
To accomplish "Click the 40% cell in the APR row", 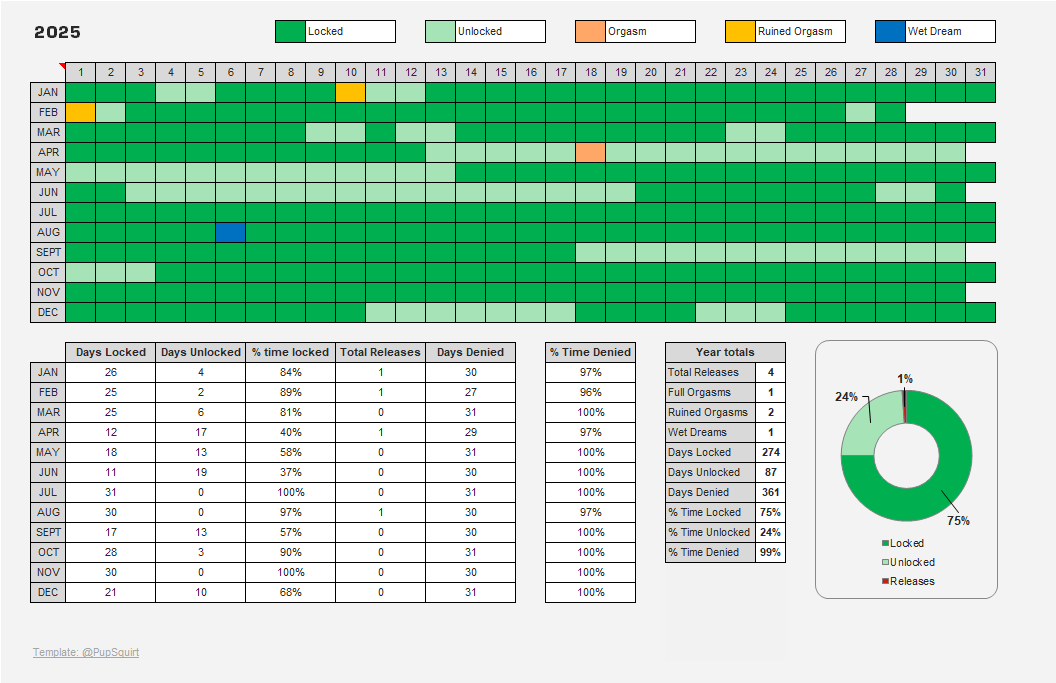I will click(290, 432).
